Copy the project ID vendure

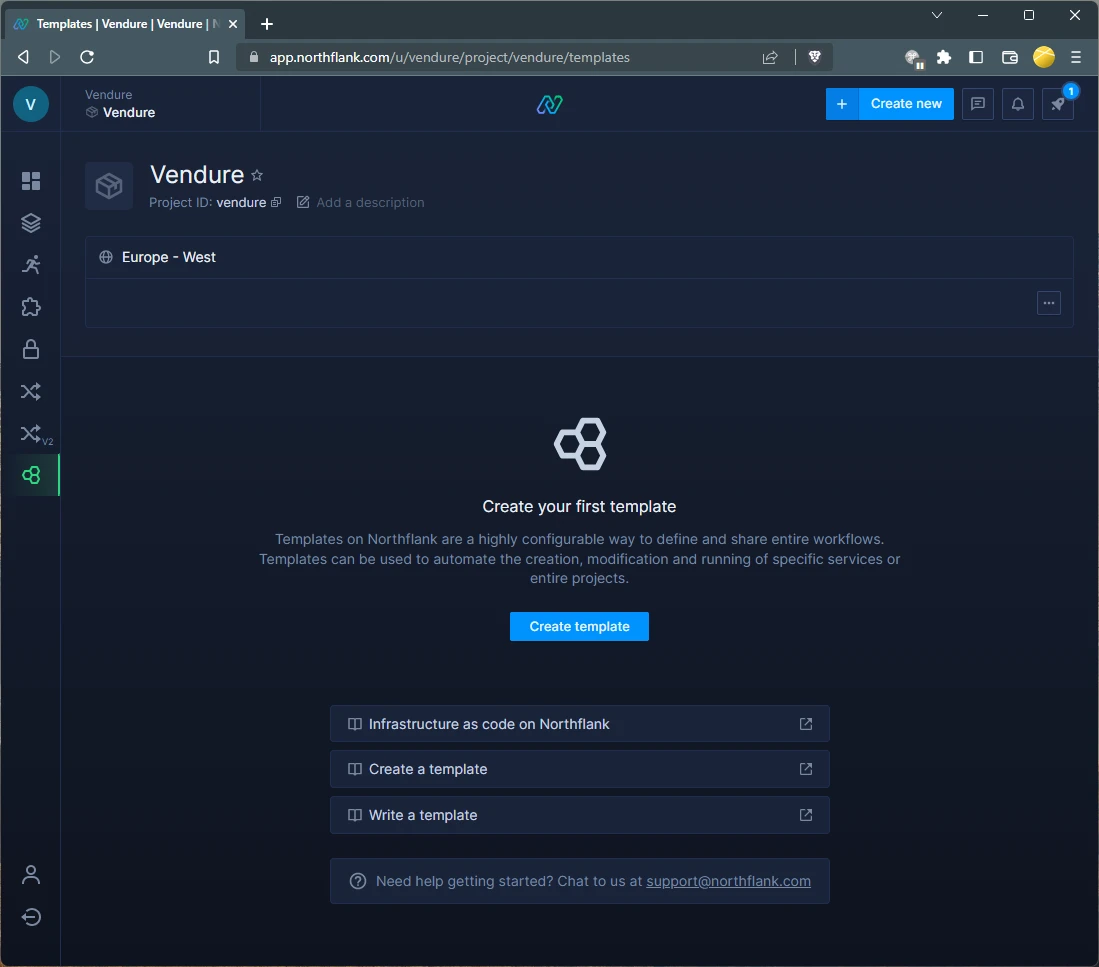[276, 202]
